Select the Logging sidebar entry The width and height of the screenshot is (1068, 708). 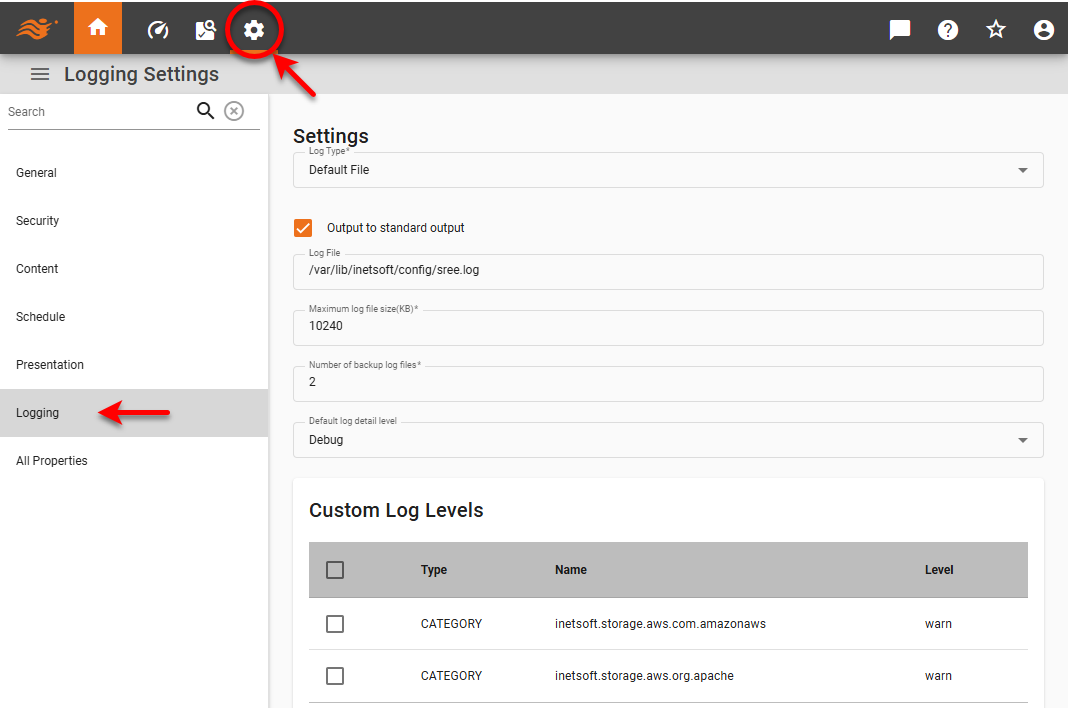pos(37,412)
